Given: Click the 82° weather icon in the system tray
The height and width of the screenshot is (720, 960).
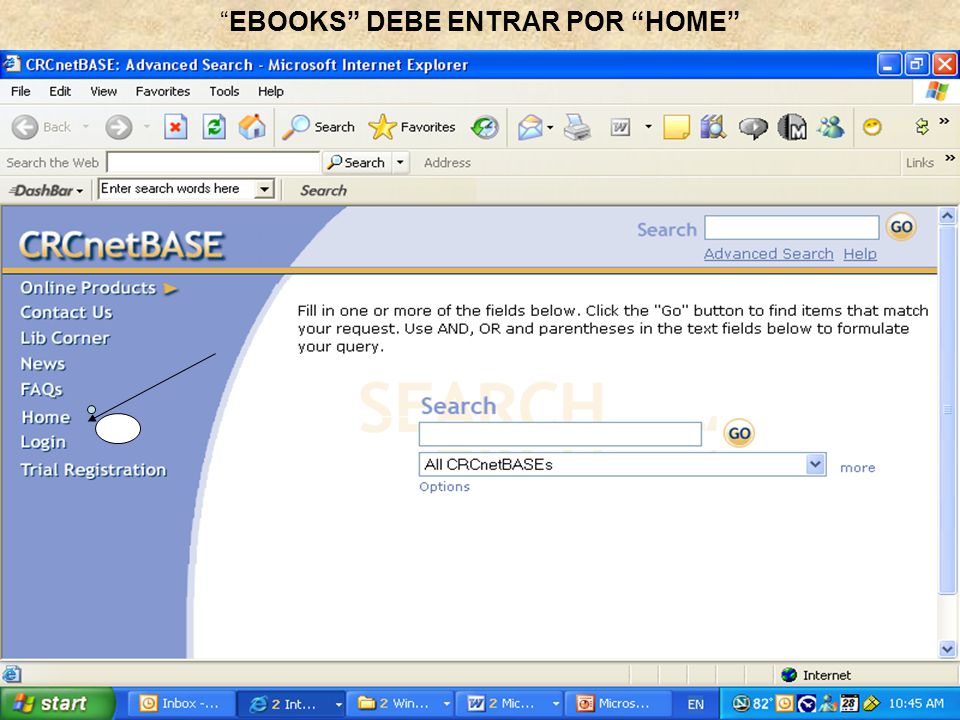Looking at the screenshot, I should (752, 703).
